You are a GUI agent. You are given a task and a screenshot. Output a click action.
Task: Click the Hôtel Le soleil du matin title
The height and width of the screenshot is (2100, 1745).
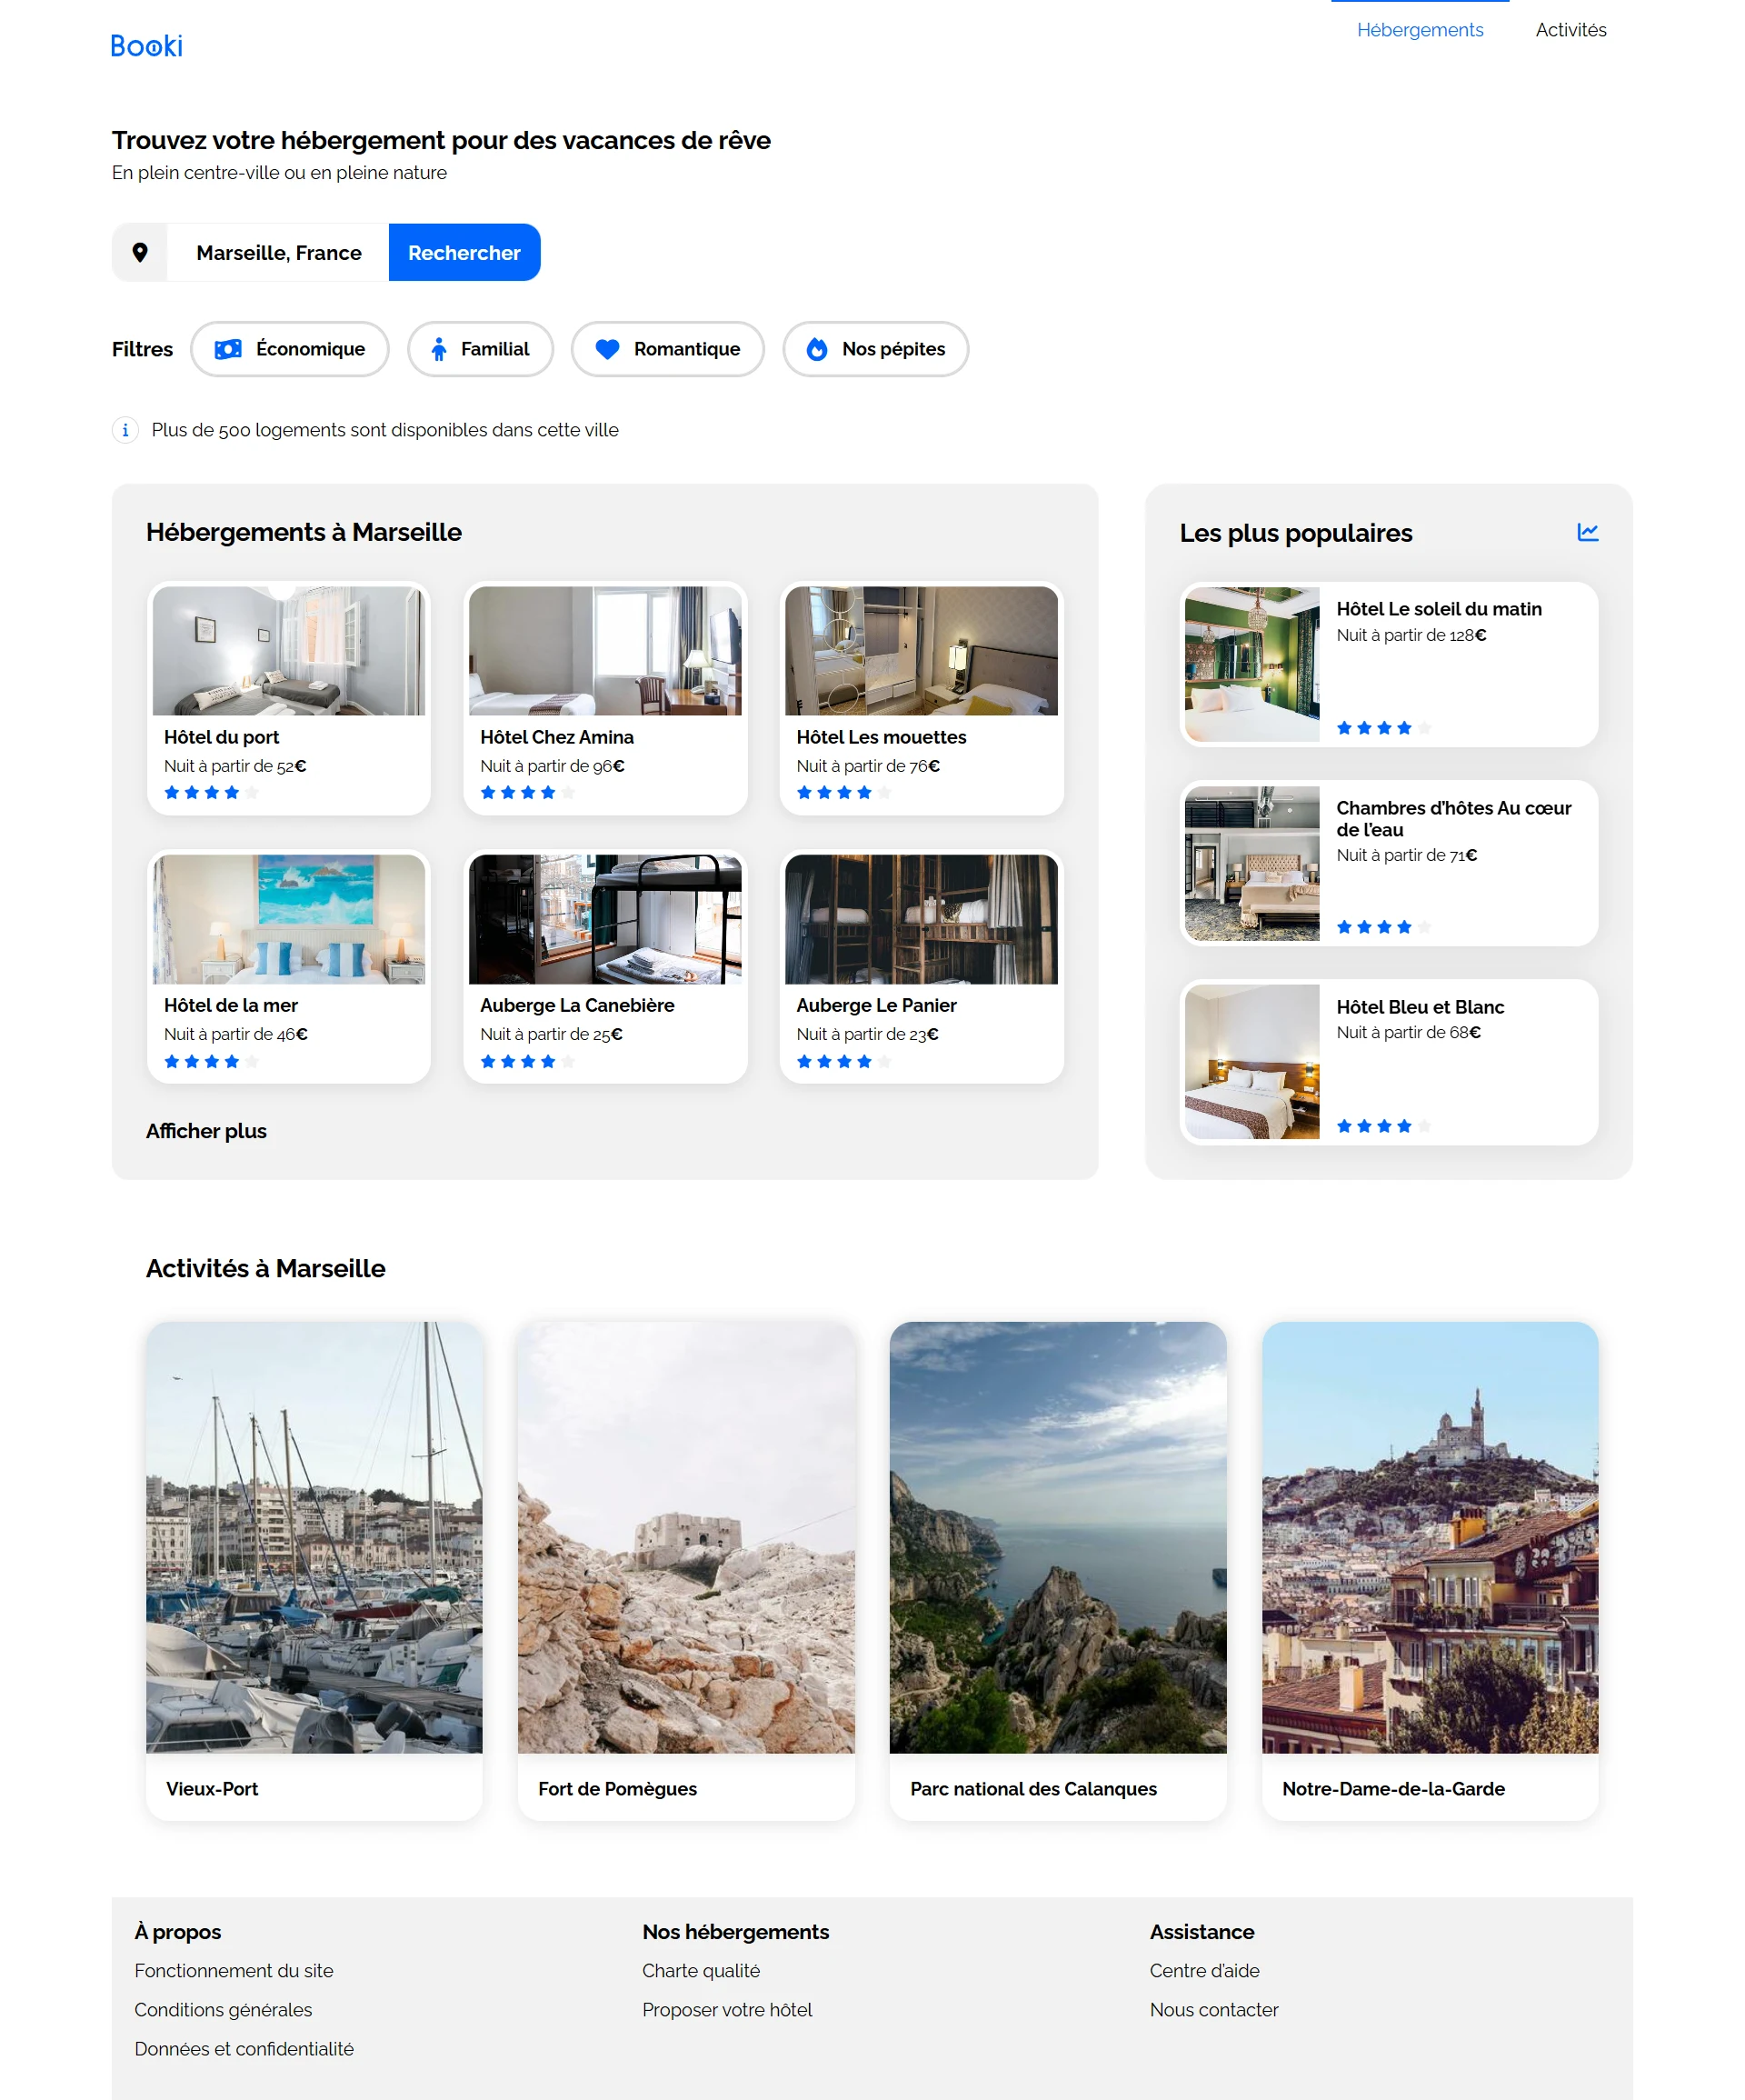[x=1438, y=609]
